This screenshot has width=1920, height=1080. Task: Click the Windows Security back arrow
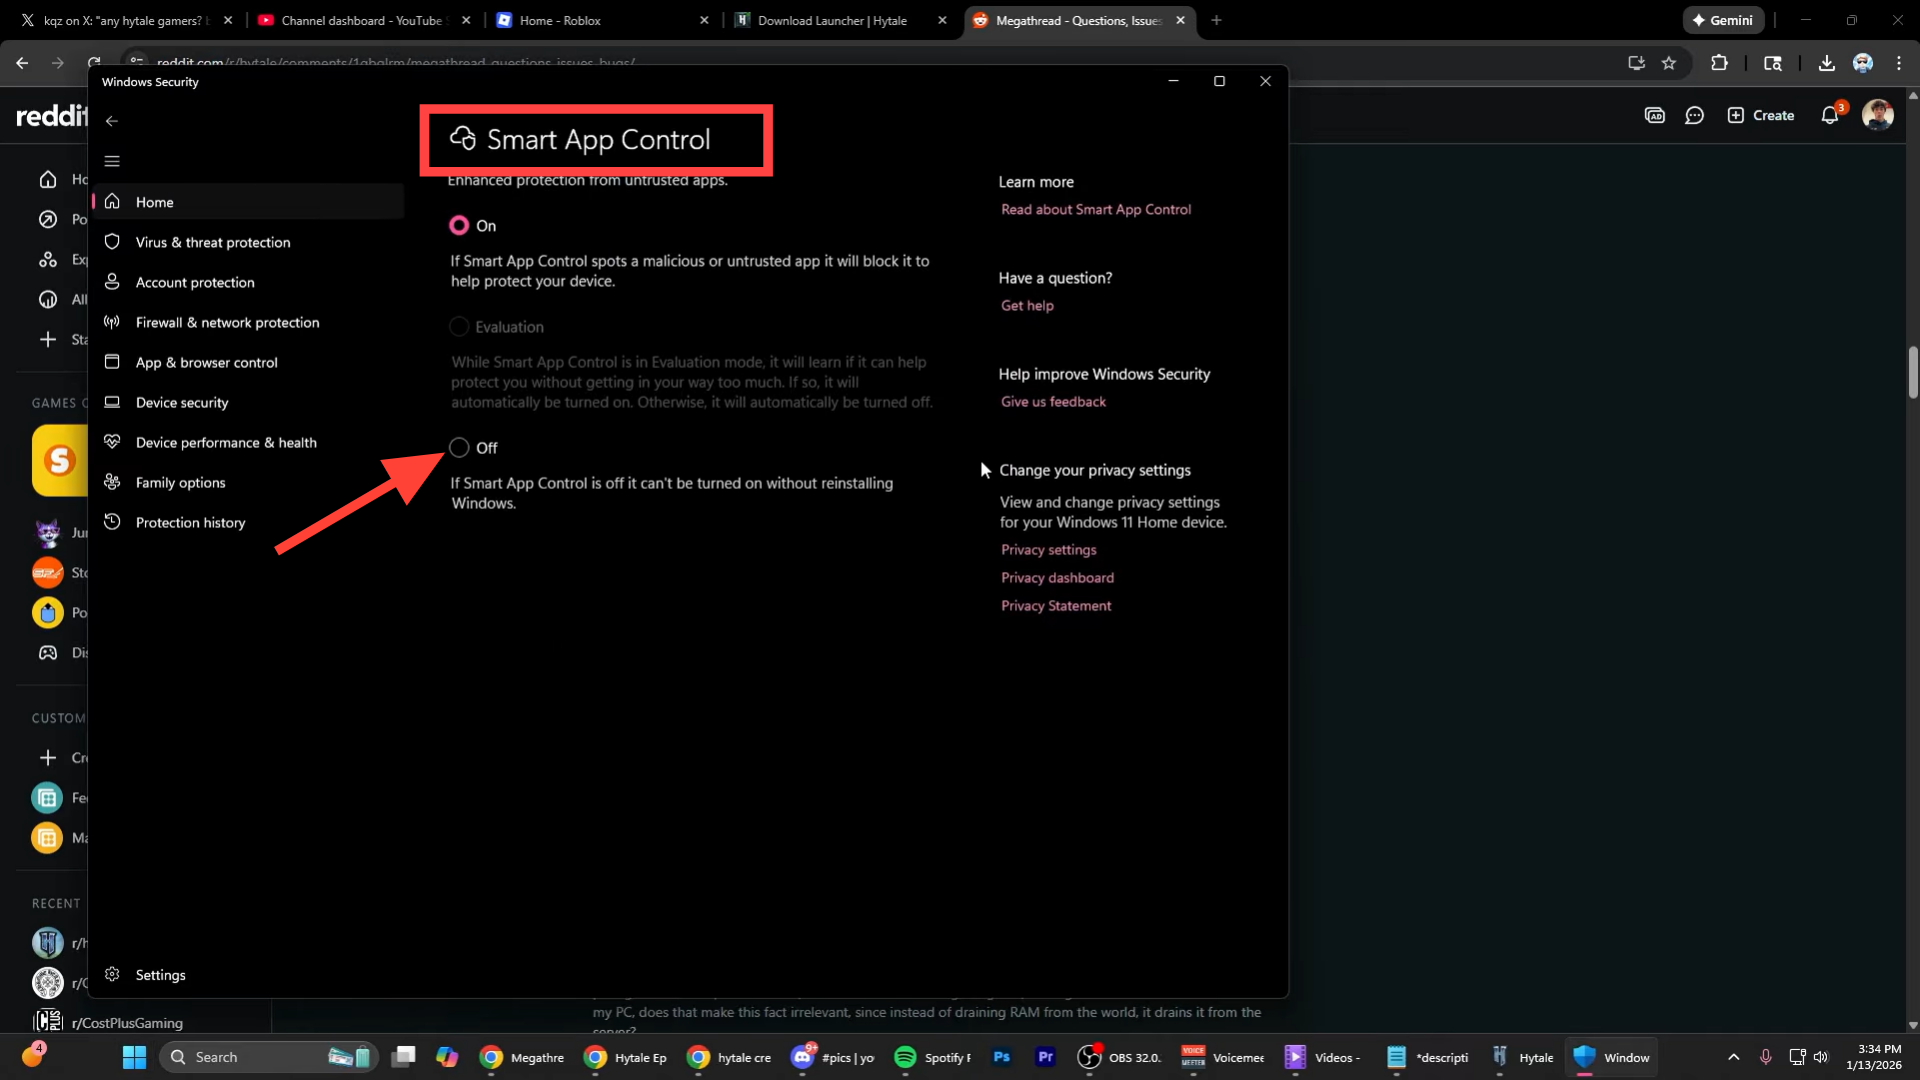coord(112,121)
